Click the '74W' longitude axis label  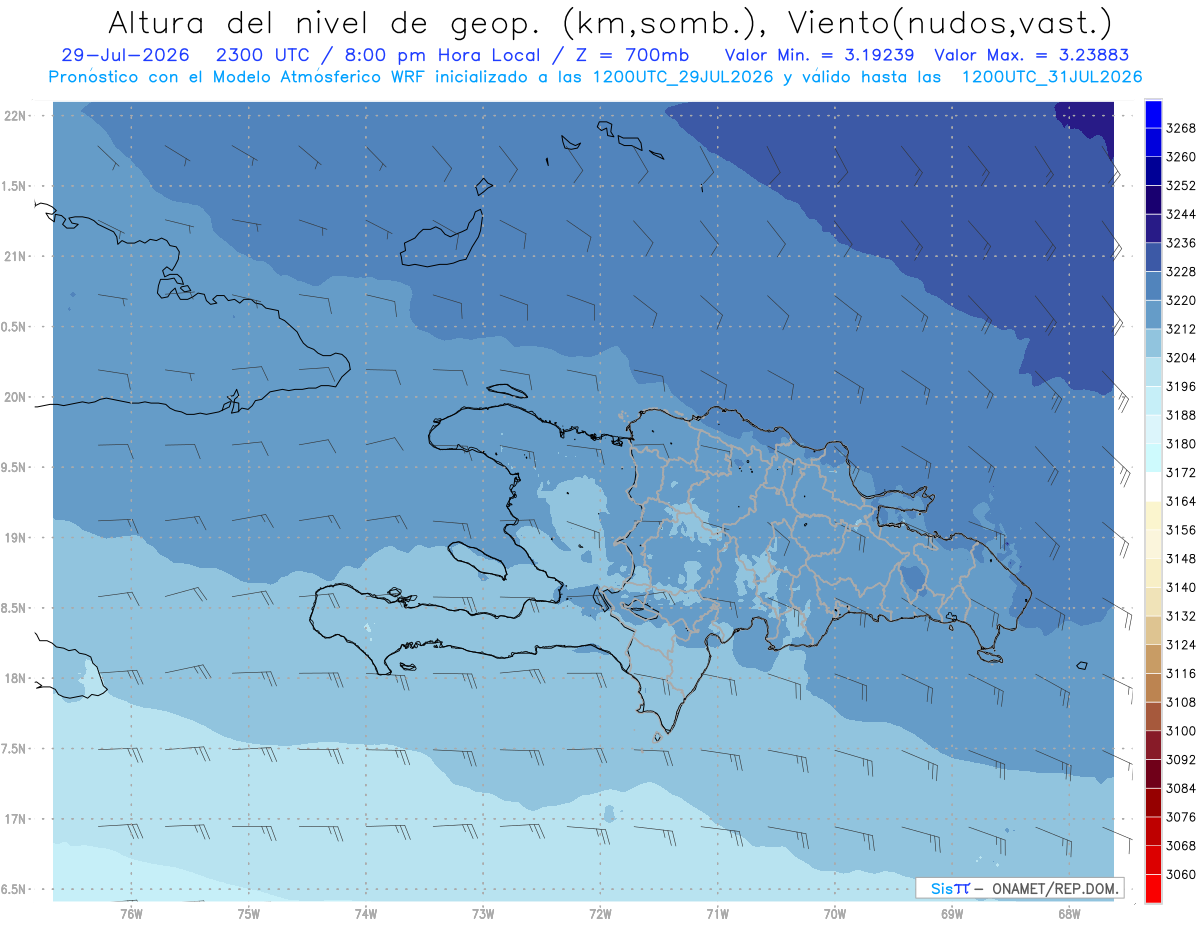tap(366, 913)
